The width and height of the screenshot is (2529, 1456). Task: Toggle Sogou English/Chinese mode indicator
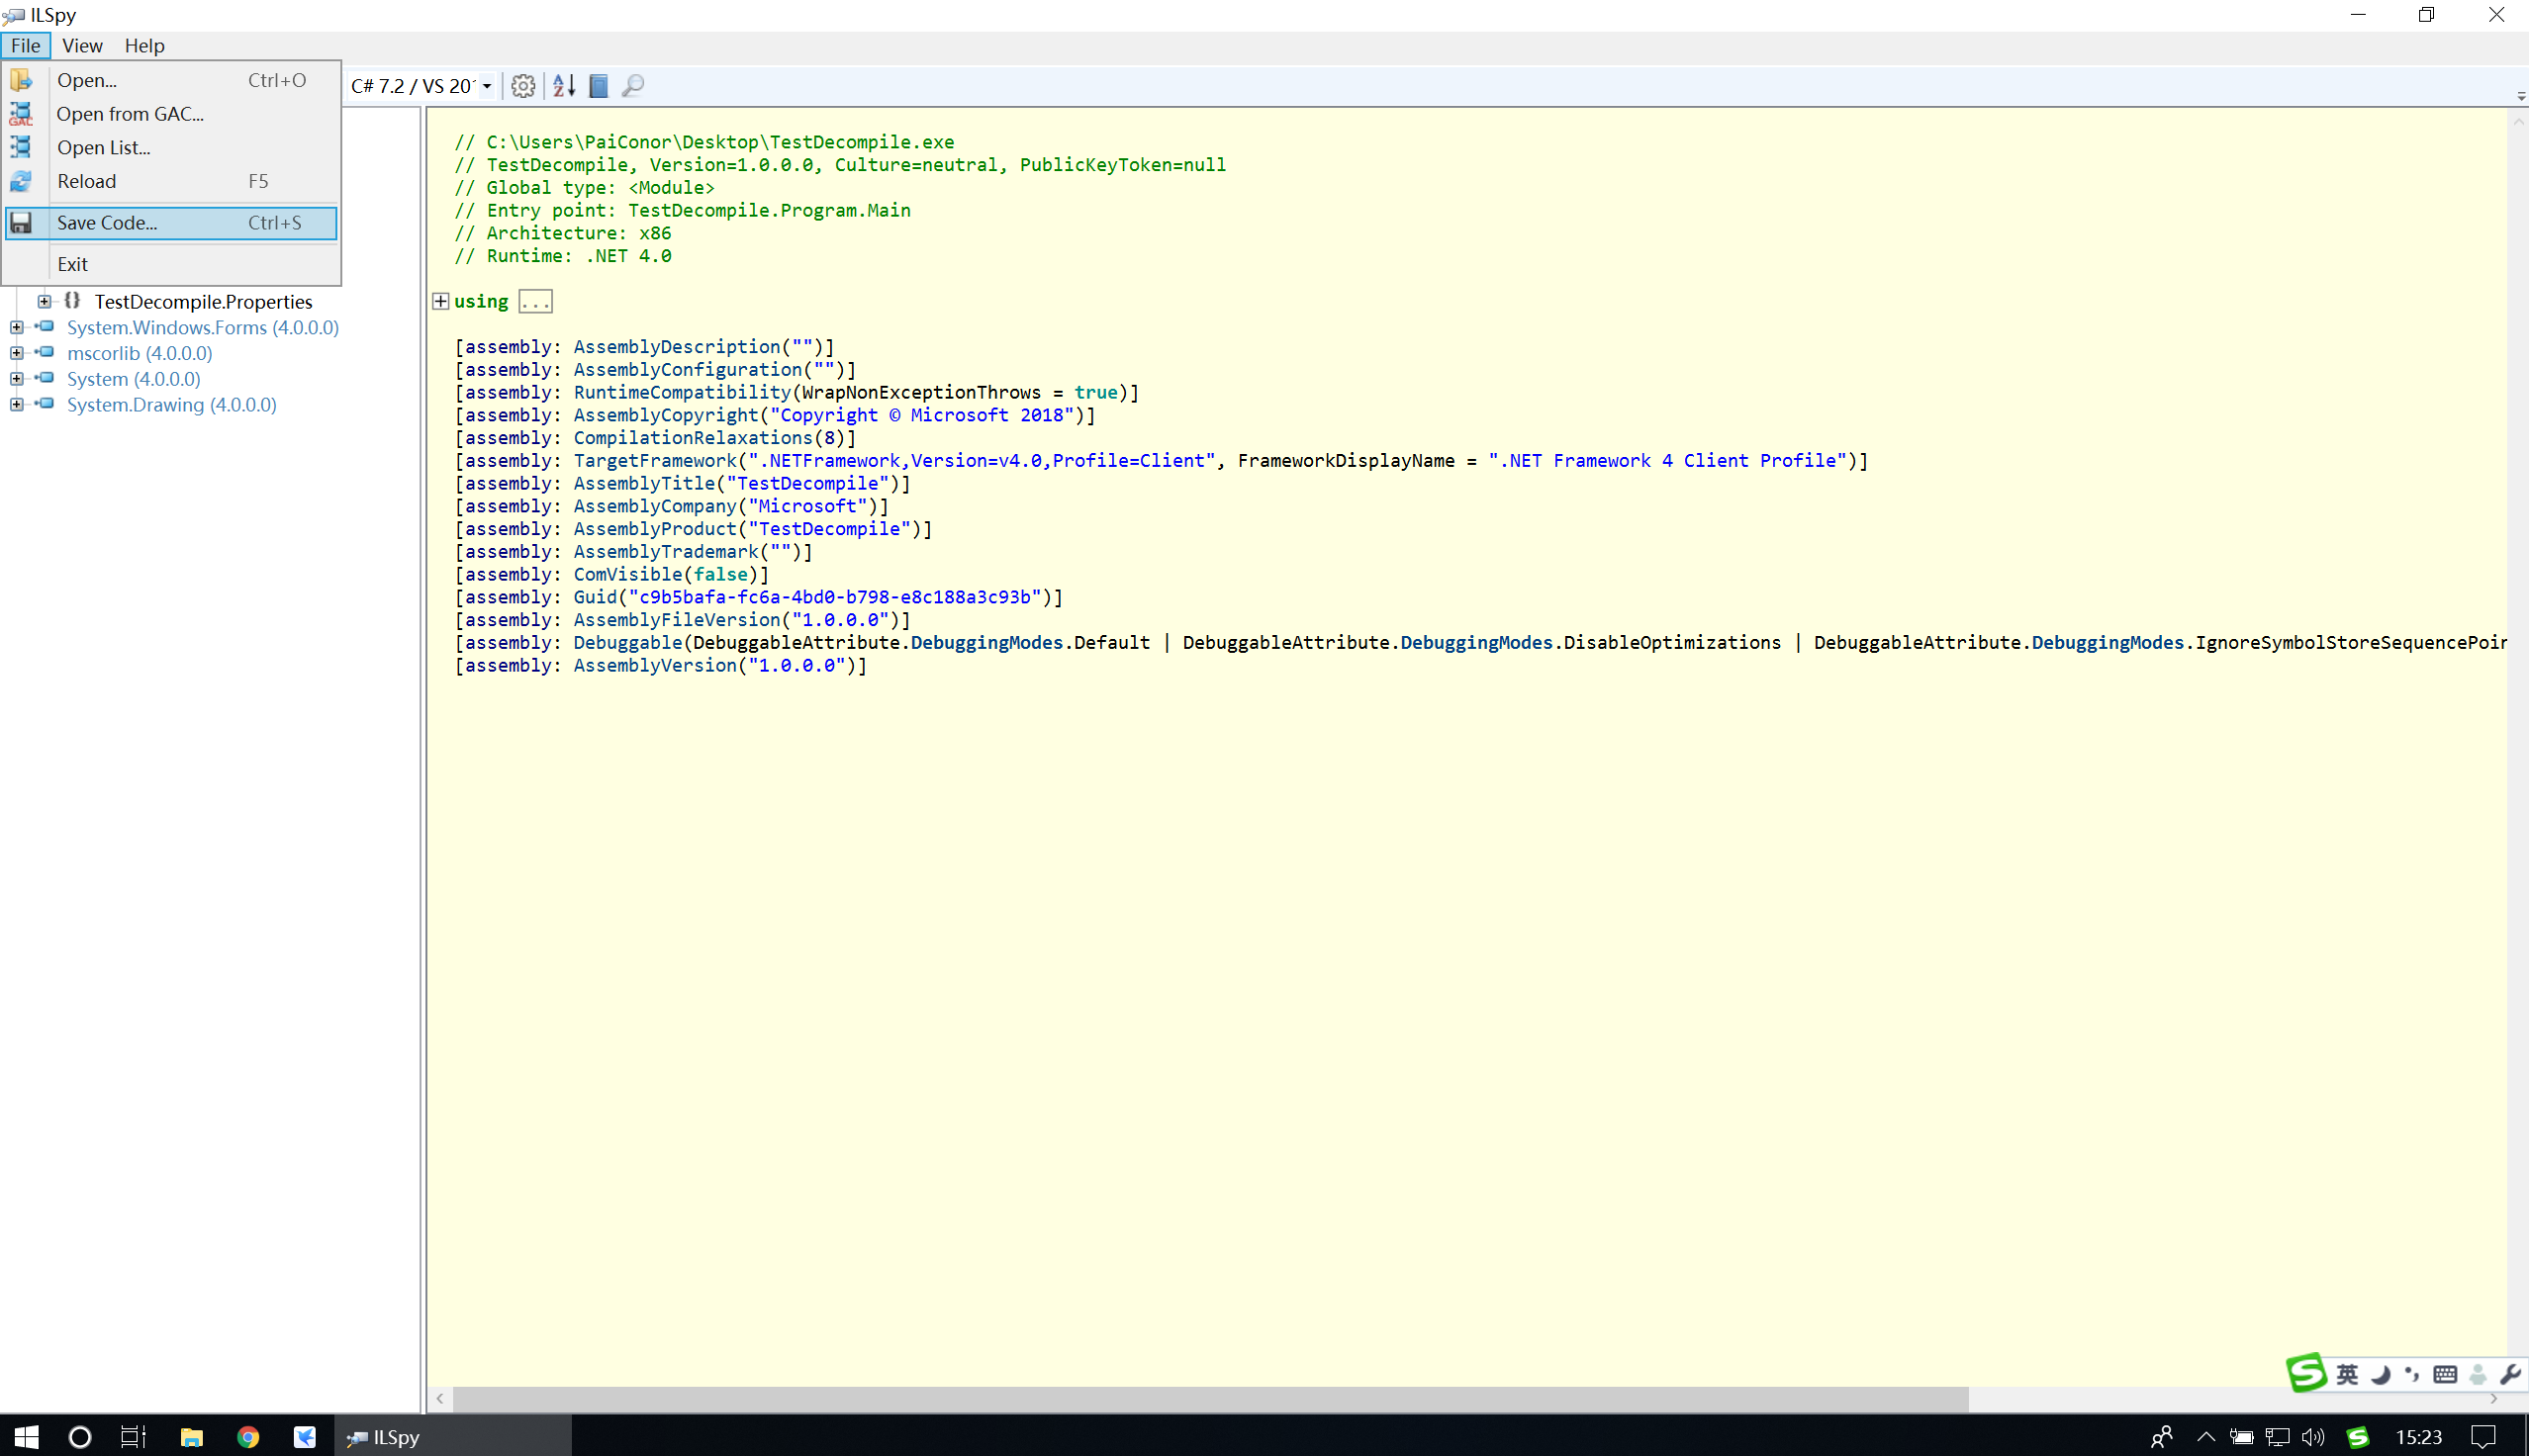[2347, 1374]
